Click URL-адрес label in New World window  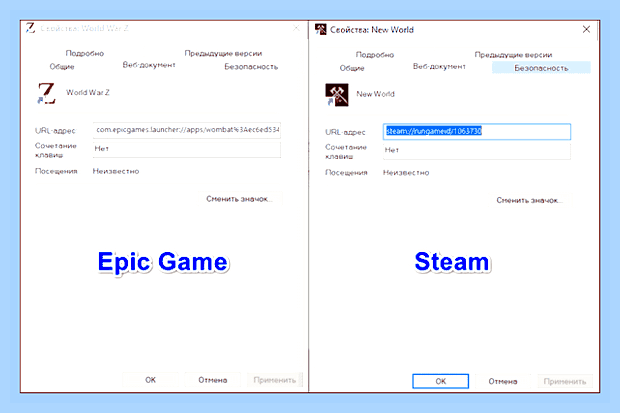pyautogui.click(x=345, y=132)
